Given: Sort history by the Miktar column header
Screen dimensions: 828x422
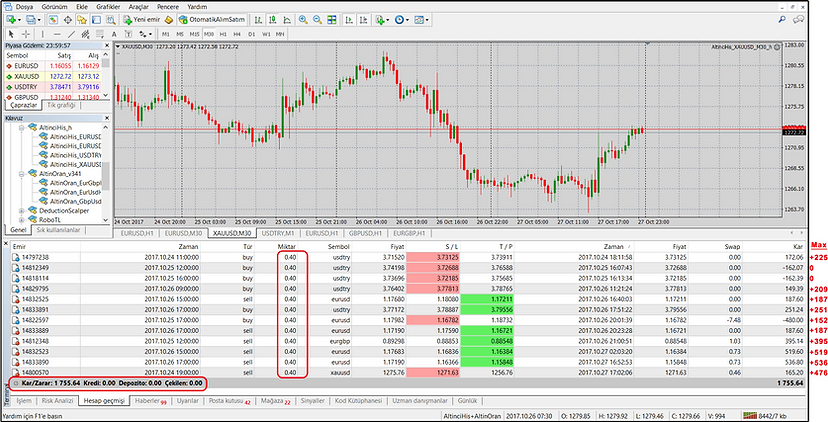Looking at the screenshot, I should (x=287, y=246).
